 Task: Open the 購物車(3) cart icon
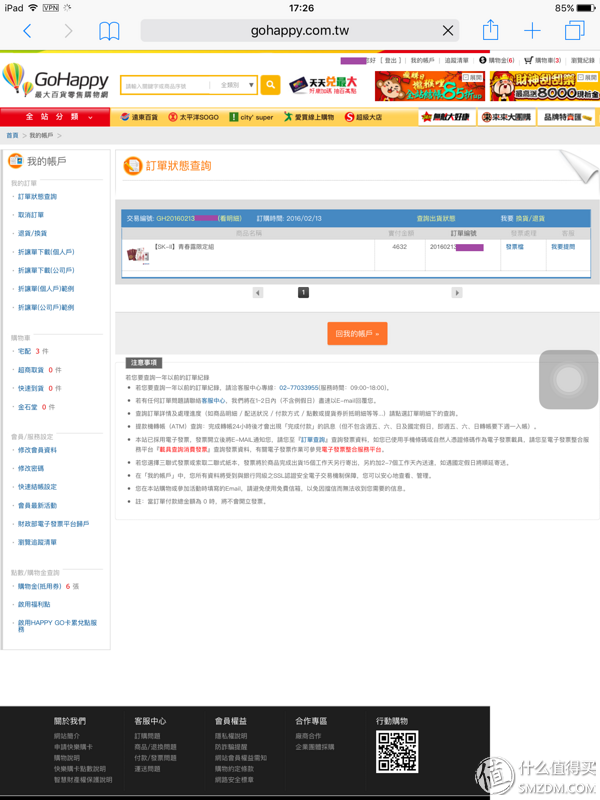pos(542,60)
